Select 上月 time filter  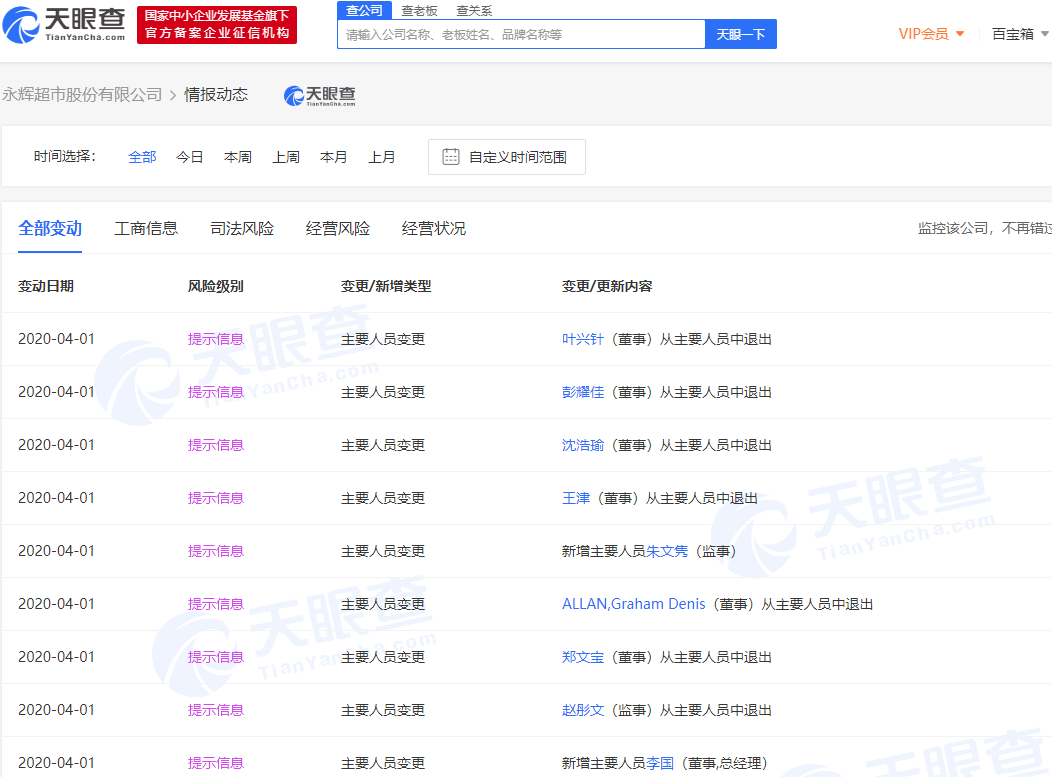tap(382, 157)
